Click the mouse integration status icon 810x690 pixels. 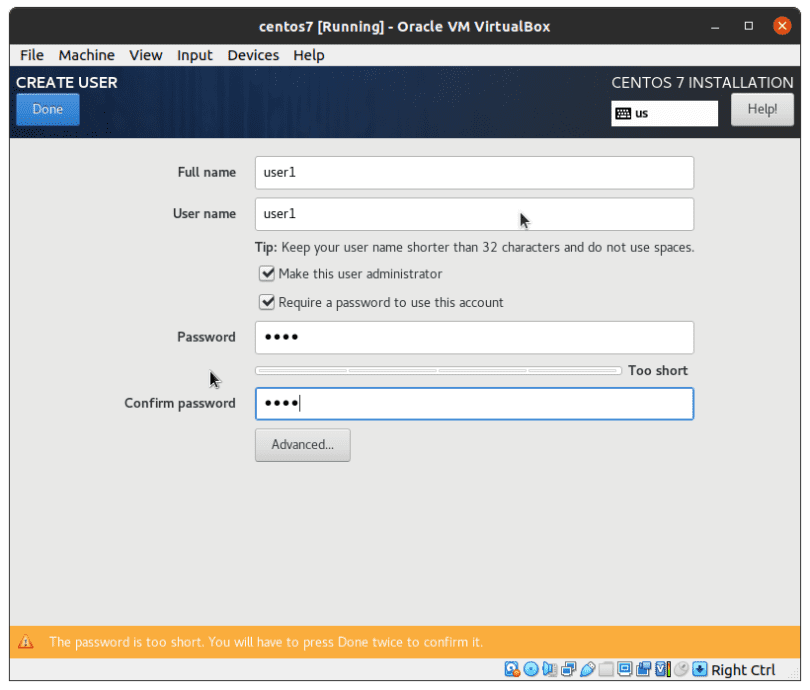click(x=680, y=669)
